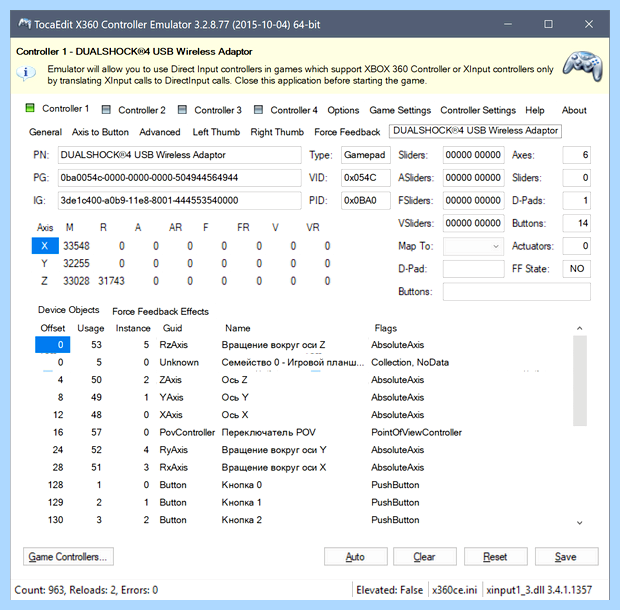
Task: Switch to the Controller 3 tab
Action: [217, 110]
